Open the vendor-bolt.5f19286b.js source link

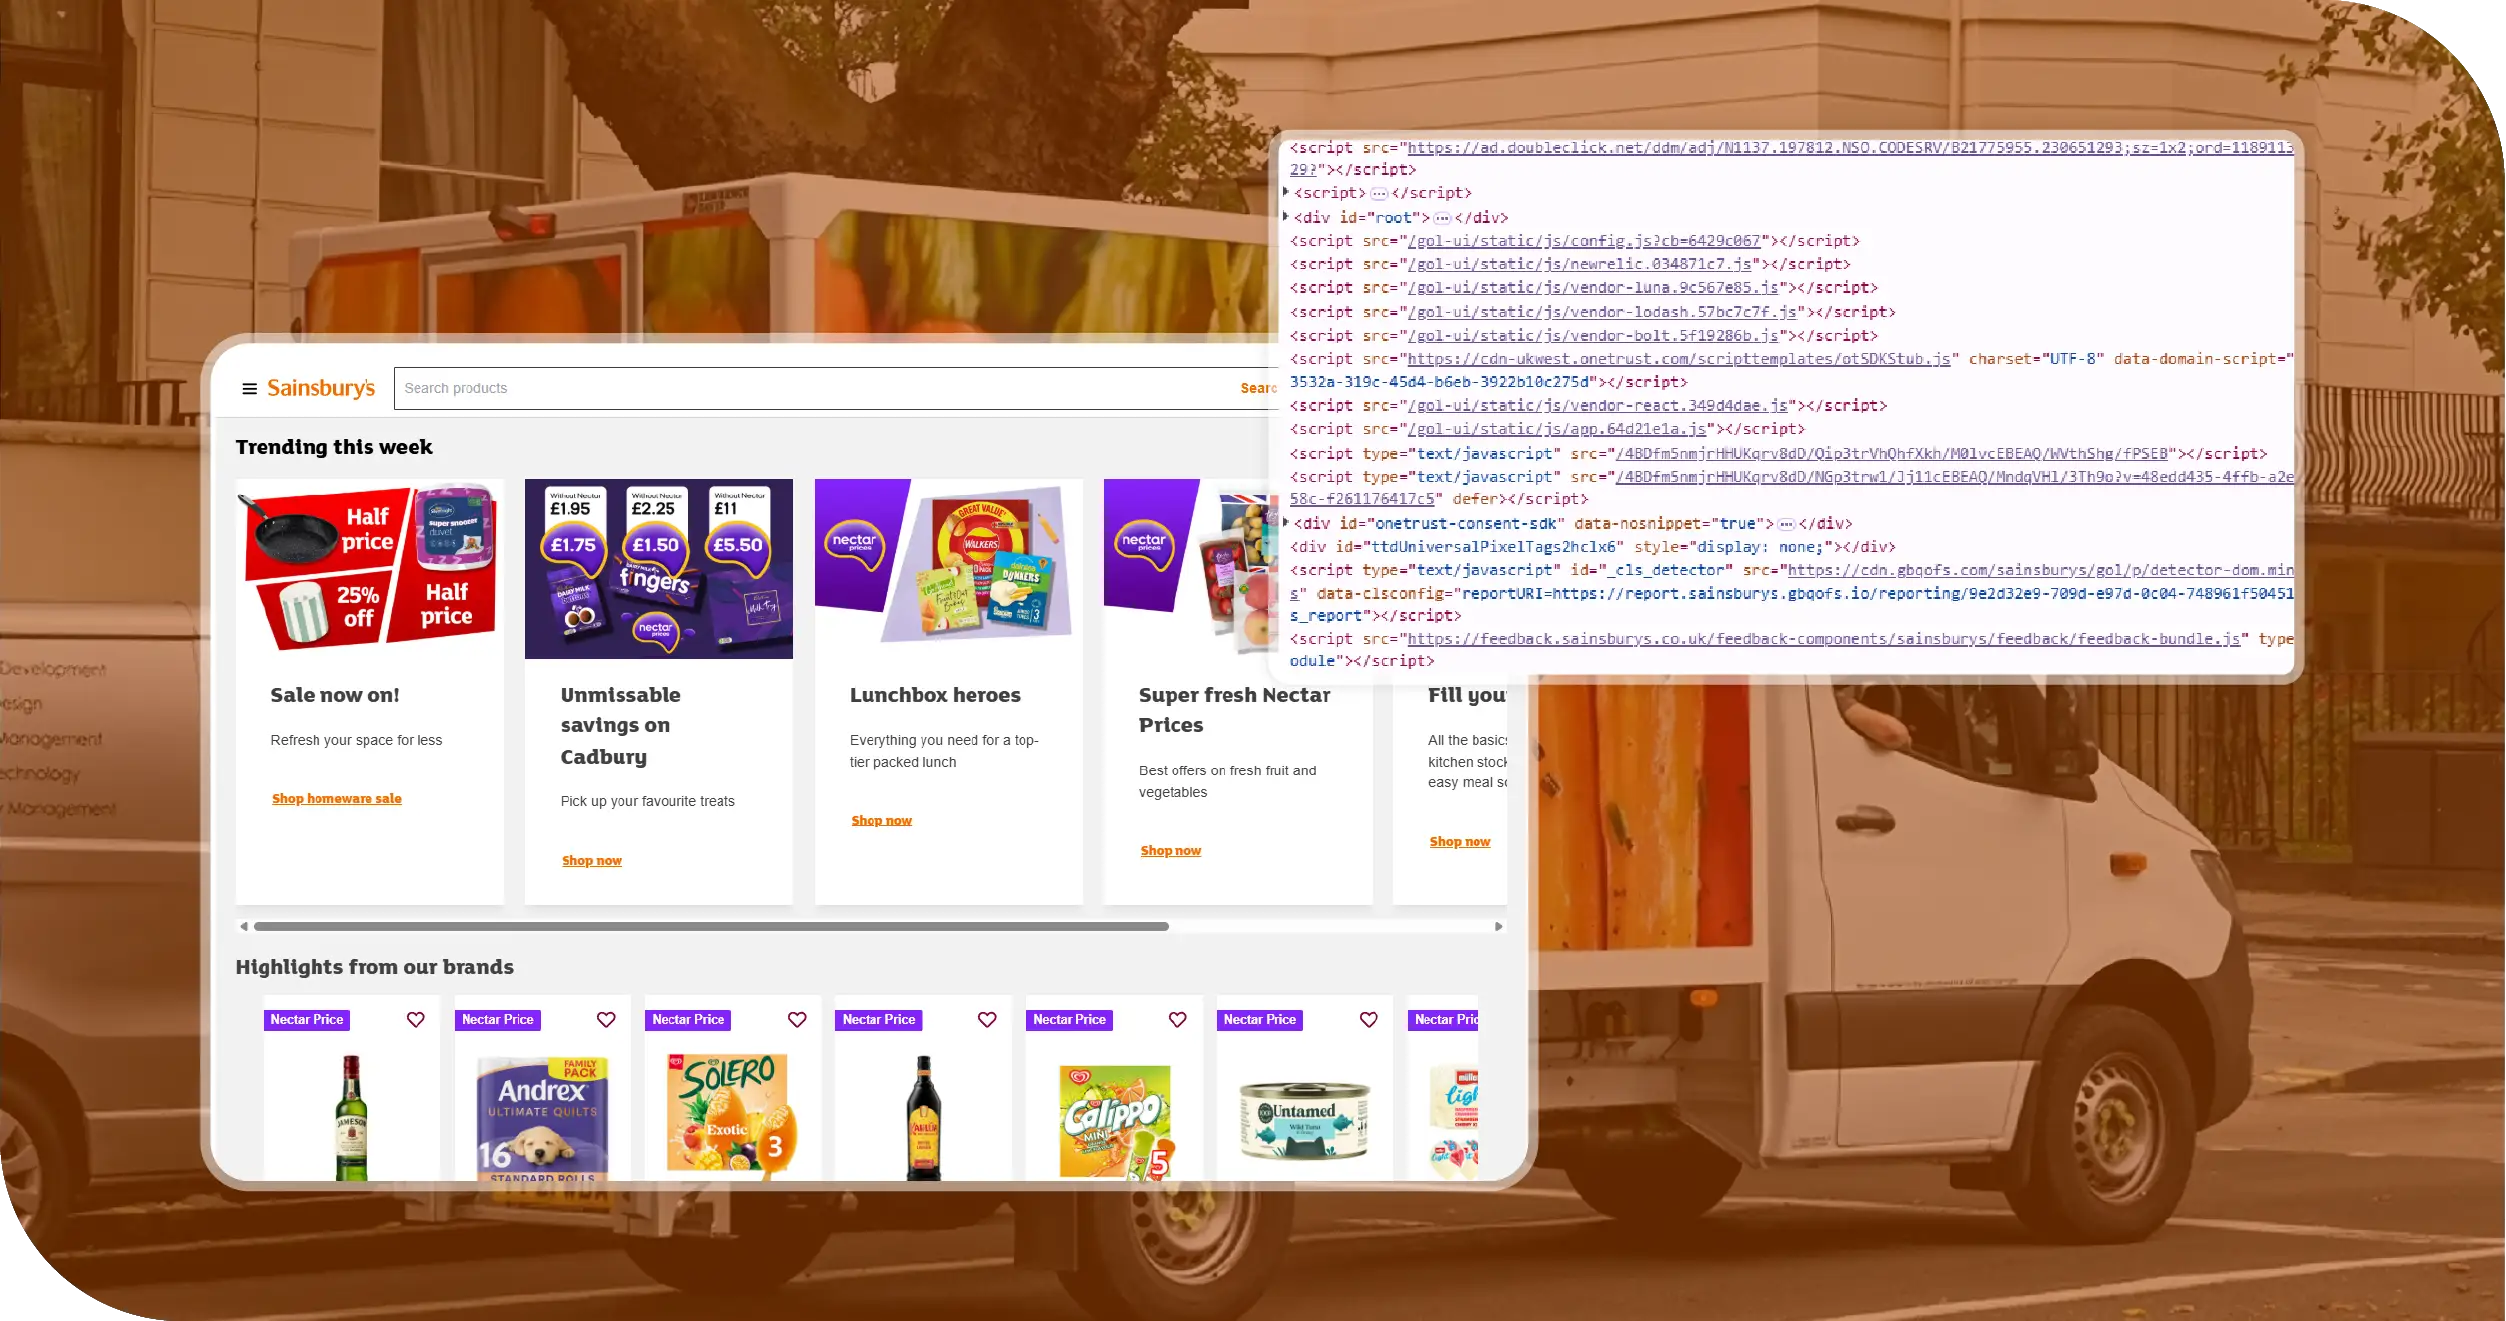pyautogui.click(x=1593, y=336)
